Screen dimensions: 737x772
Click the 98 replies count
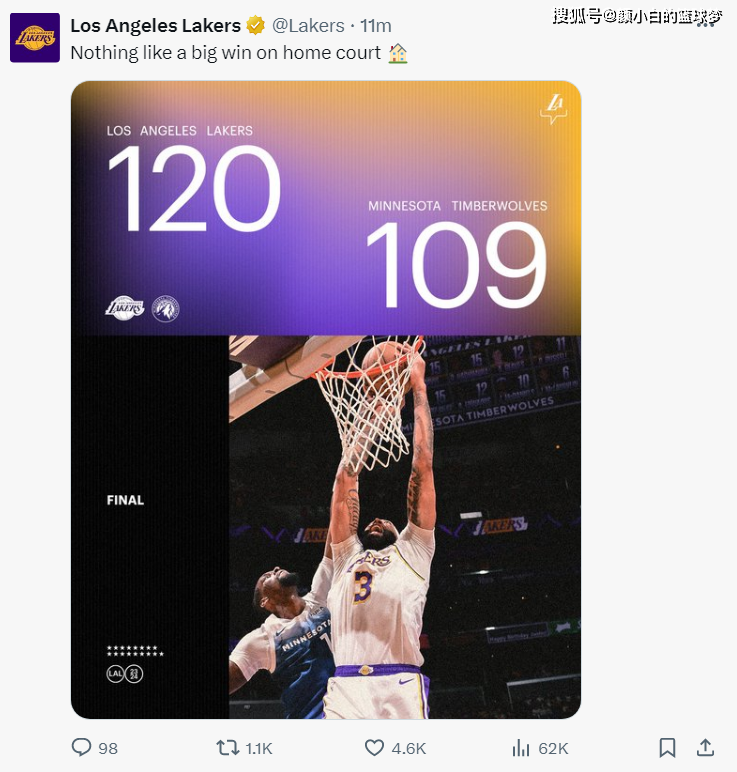(x=108, y=748)
